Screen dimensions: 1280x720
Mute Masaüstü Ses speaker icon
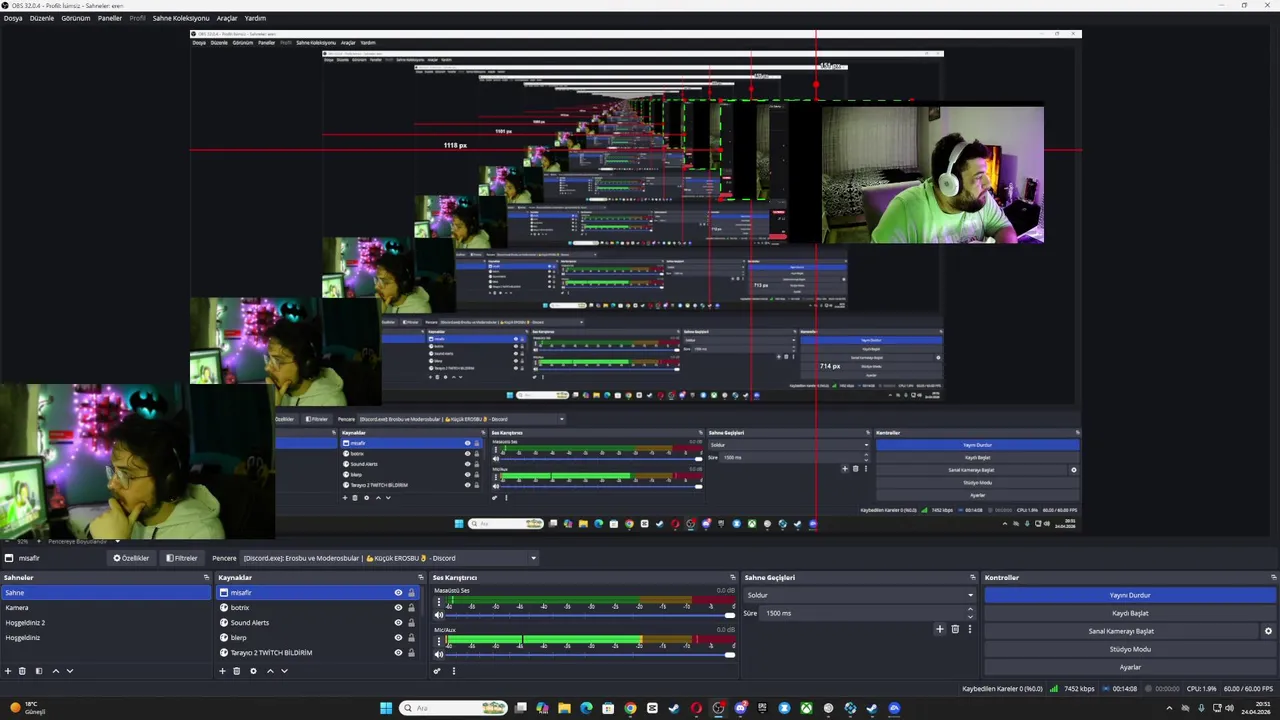(x=438, y=615)
